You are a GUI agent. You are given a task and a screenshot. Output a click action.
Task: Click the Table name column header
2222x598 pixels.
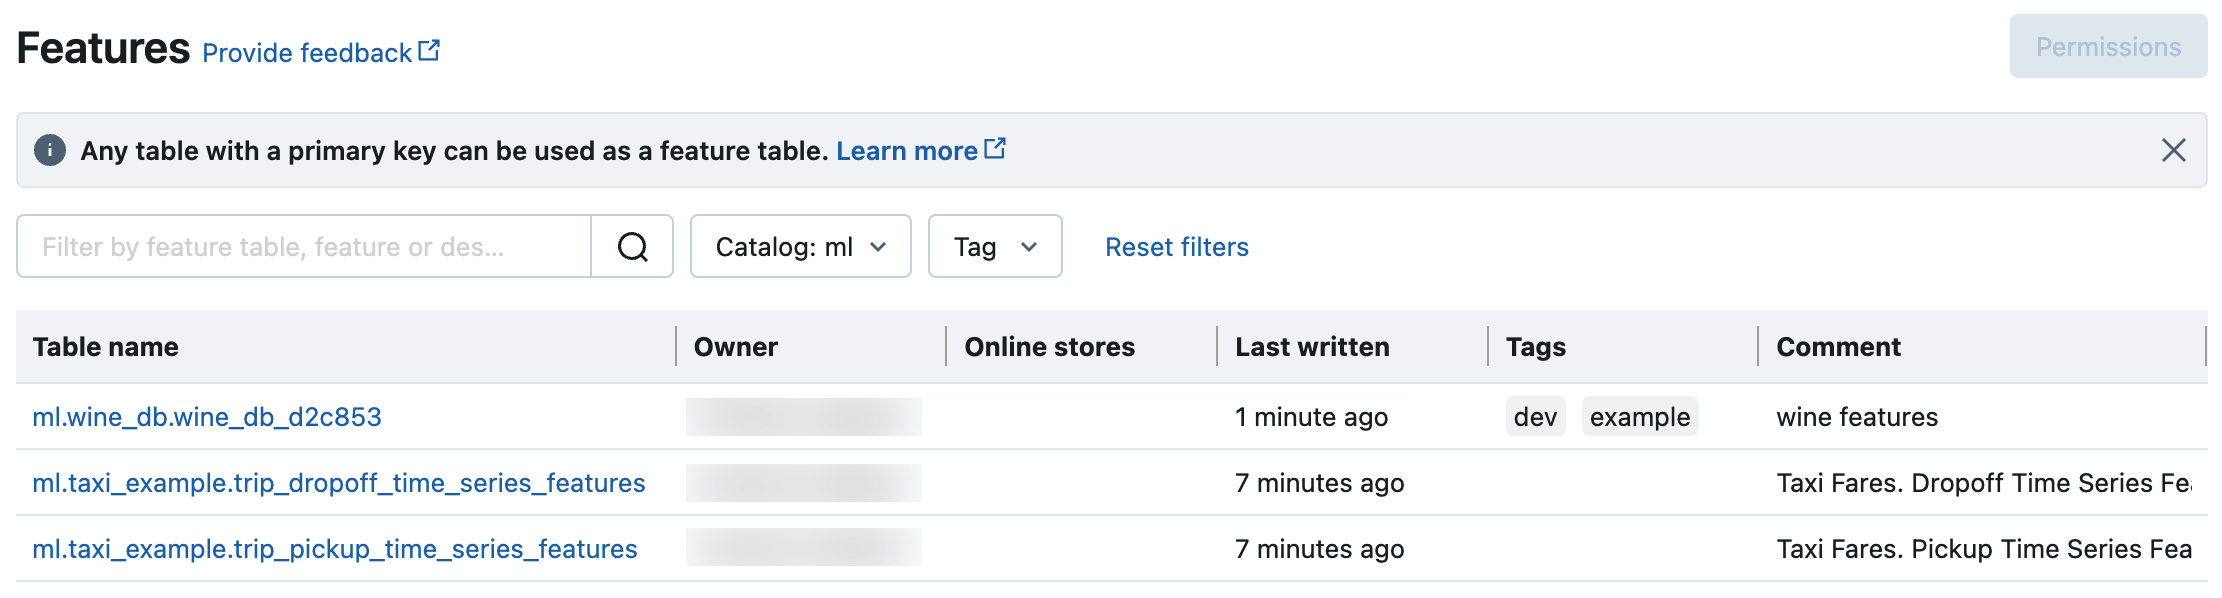coord(106,347)
